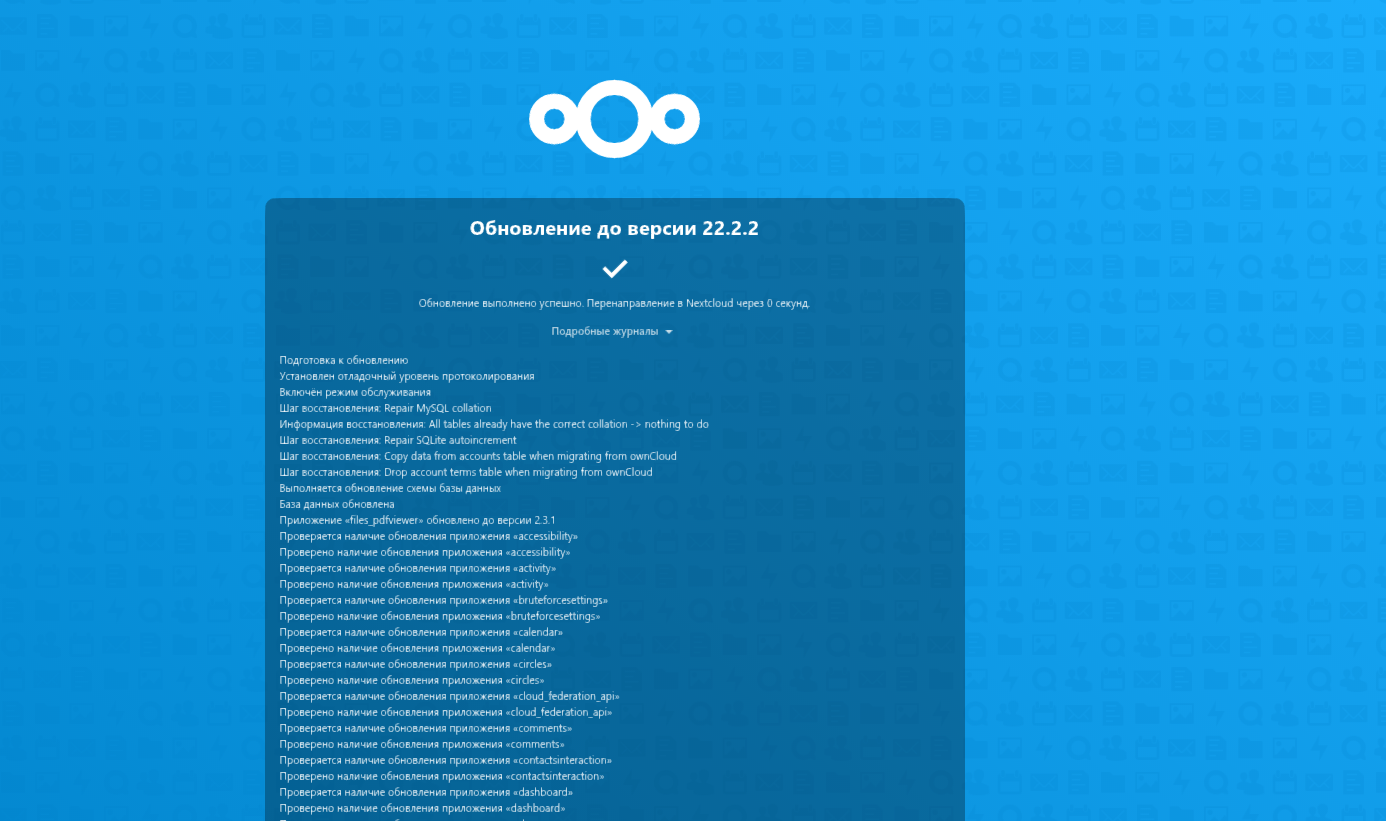Click 'Проверено' line for «accessibility»
The height and width of the screenshot is (821, 1386).
click(x=425, y=552)
